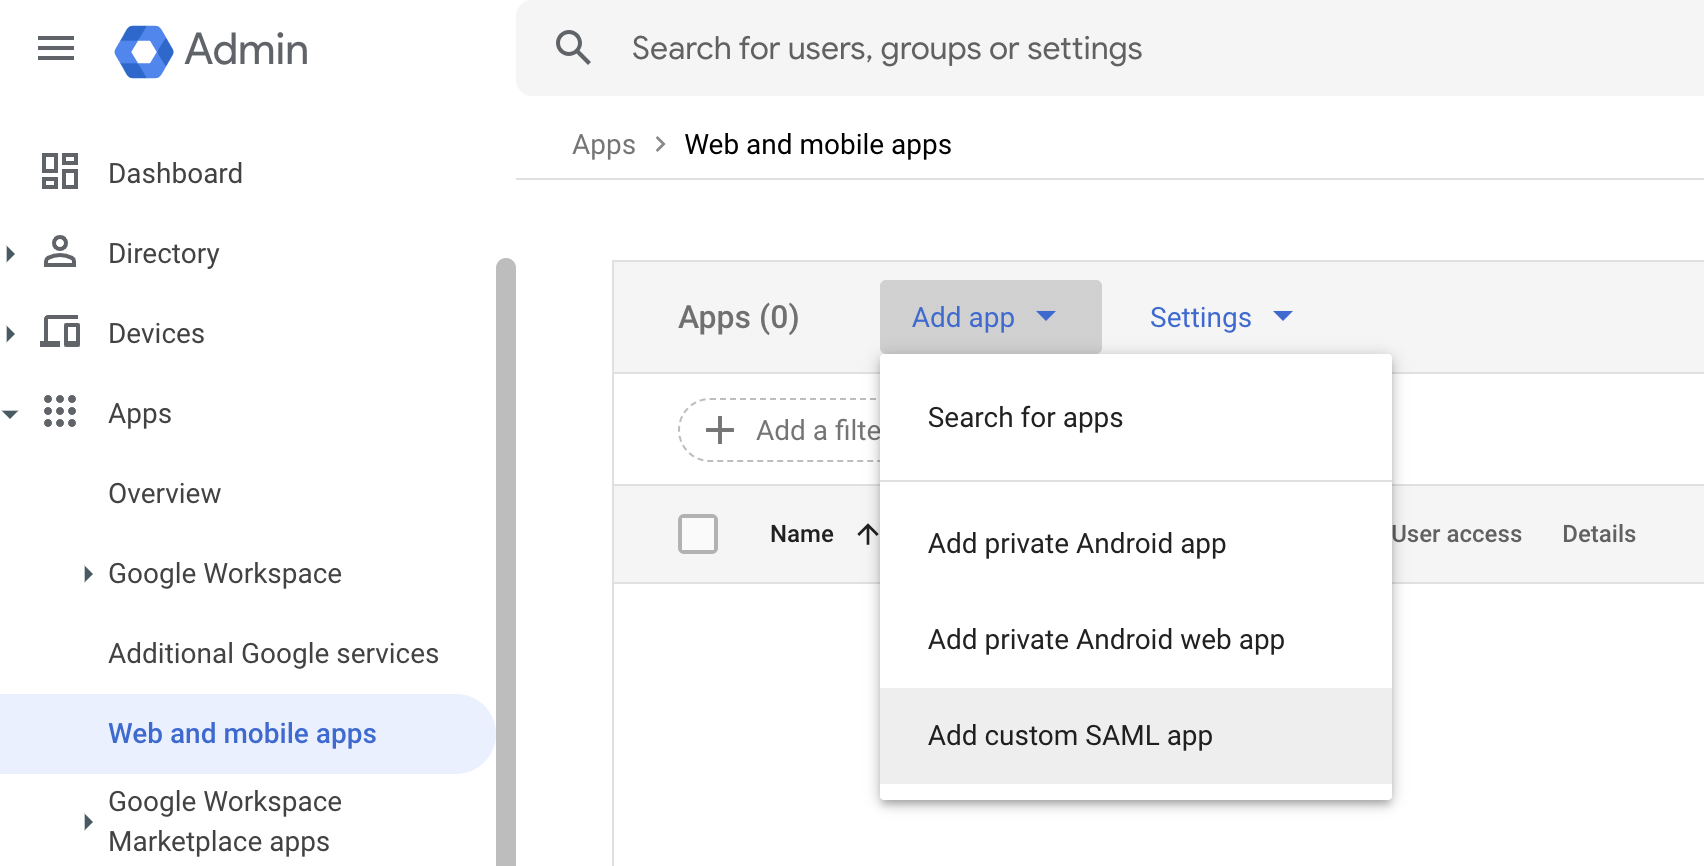Click the Devices icon in sidebar
Image resolution: width=1704 pixels, height=866 pixels.
point(60,332)
